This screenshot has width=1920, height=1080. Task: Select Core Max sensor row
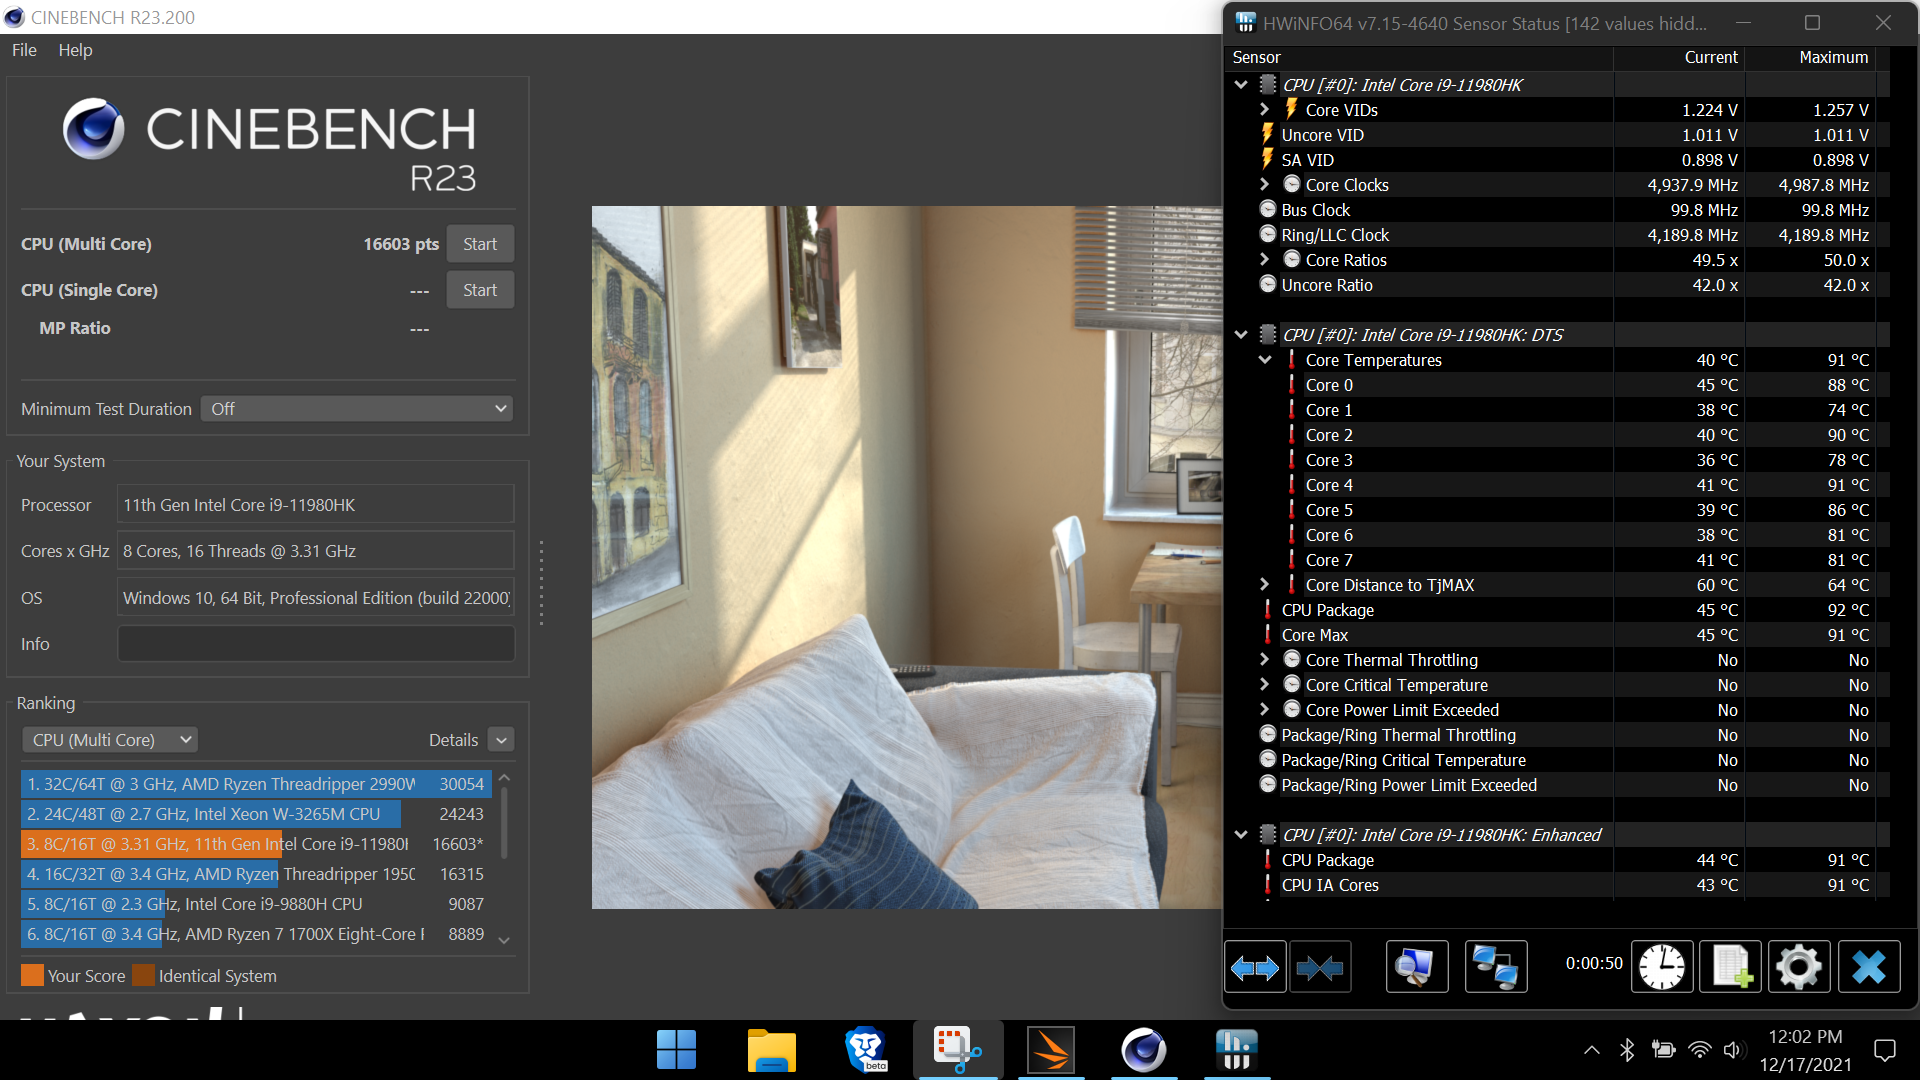coord(1558,635)
